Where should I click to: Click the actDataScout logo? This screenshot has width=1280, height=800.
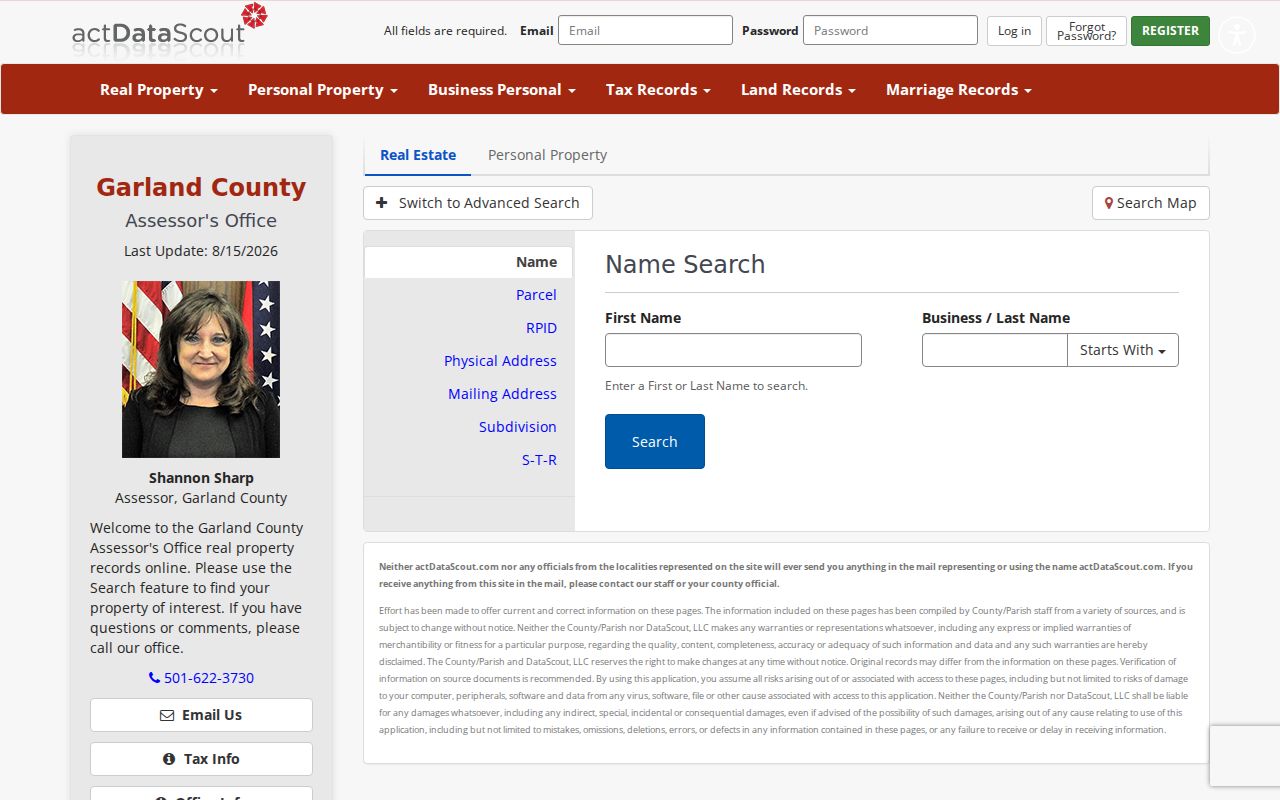[170, 30]
